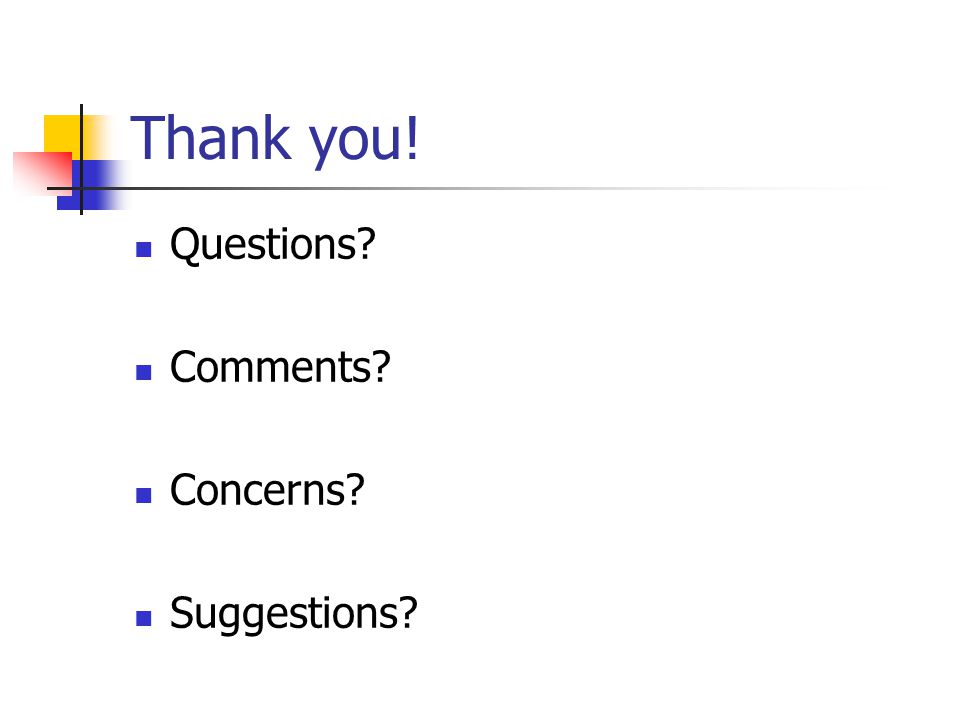Select the "Comments?" bullet text
Screen dimensions: 960x720
click(x=280, y=367)
